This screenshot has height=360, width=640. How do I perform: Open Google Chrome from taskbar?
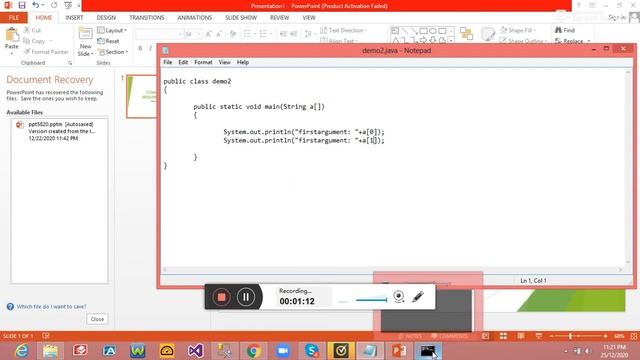(x=253, y=351)
